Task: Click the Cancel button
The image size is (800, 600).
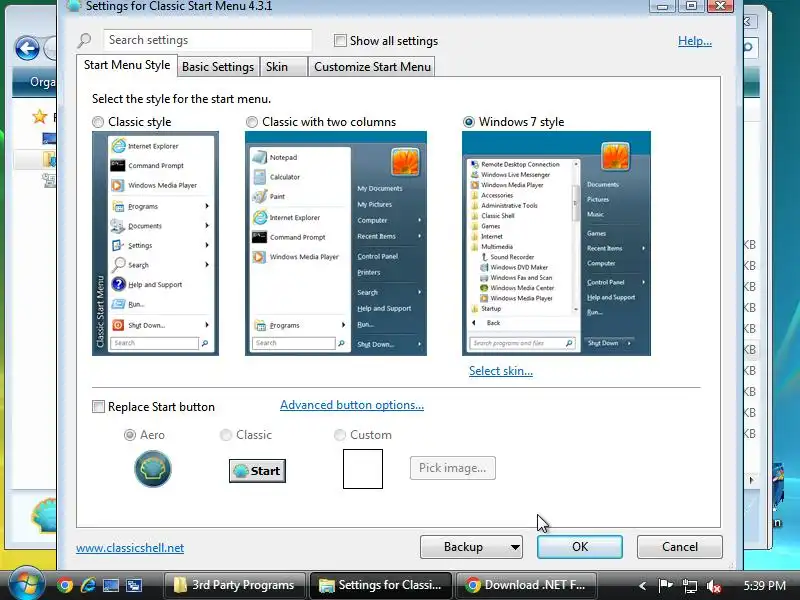Action: pyautogui.click(x=680, y=547)
